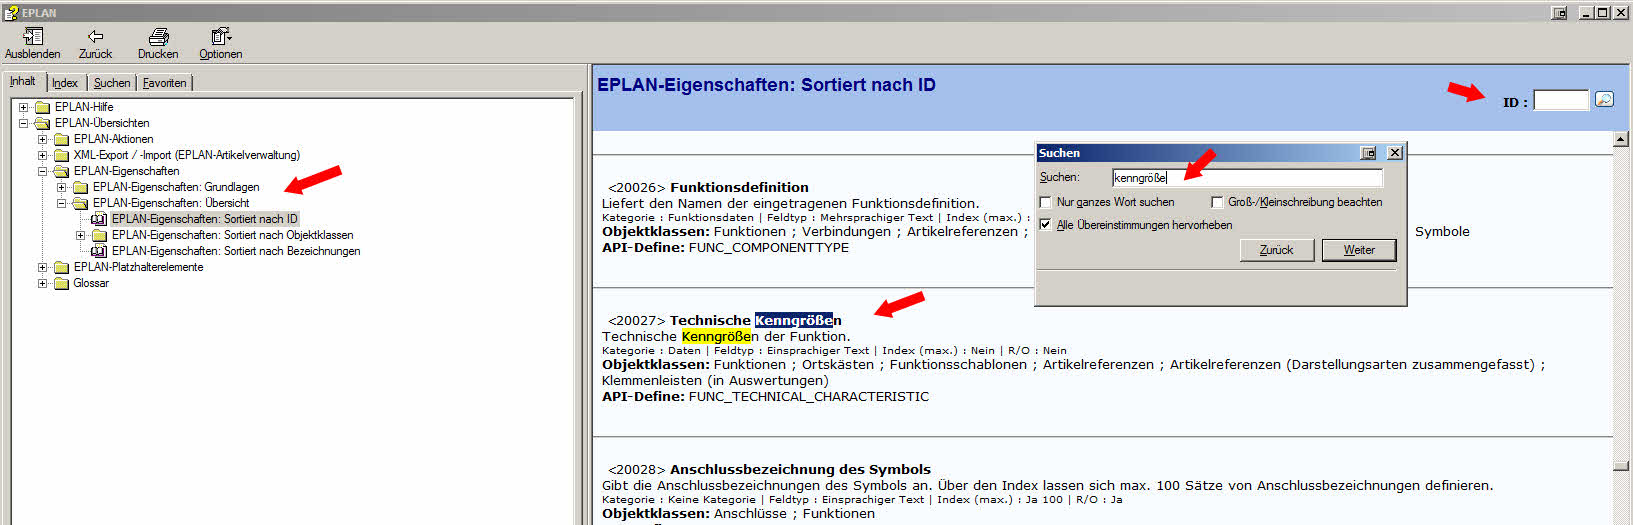Uncheck Alle Übereinstimmungen hervorheben

tap(1046, 225)
